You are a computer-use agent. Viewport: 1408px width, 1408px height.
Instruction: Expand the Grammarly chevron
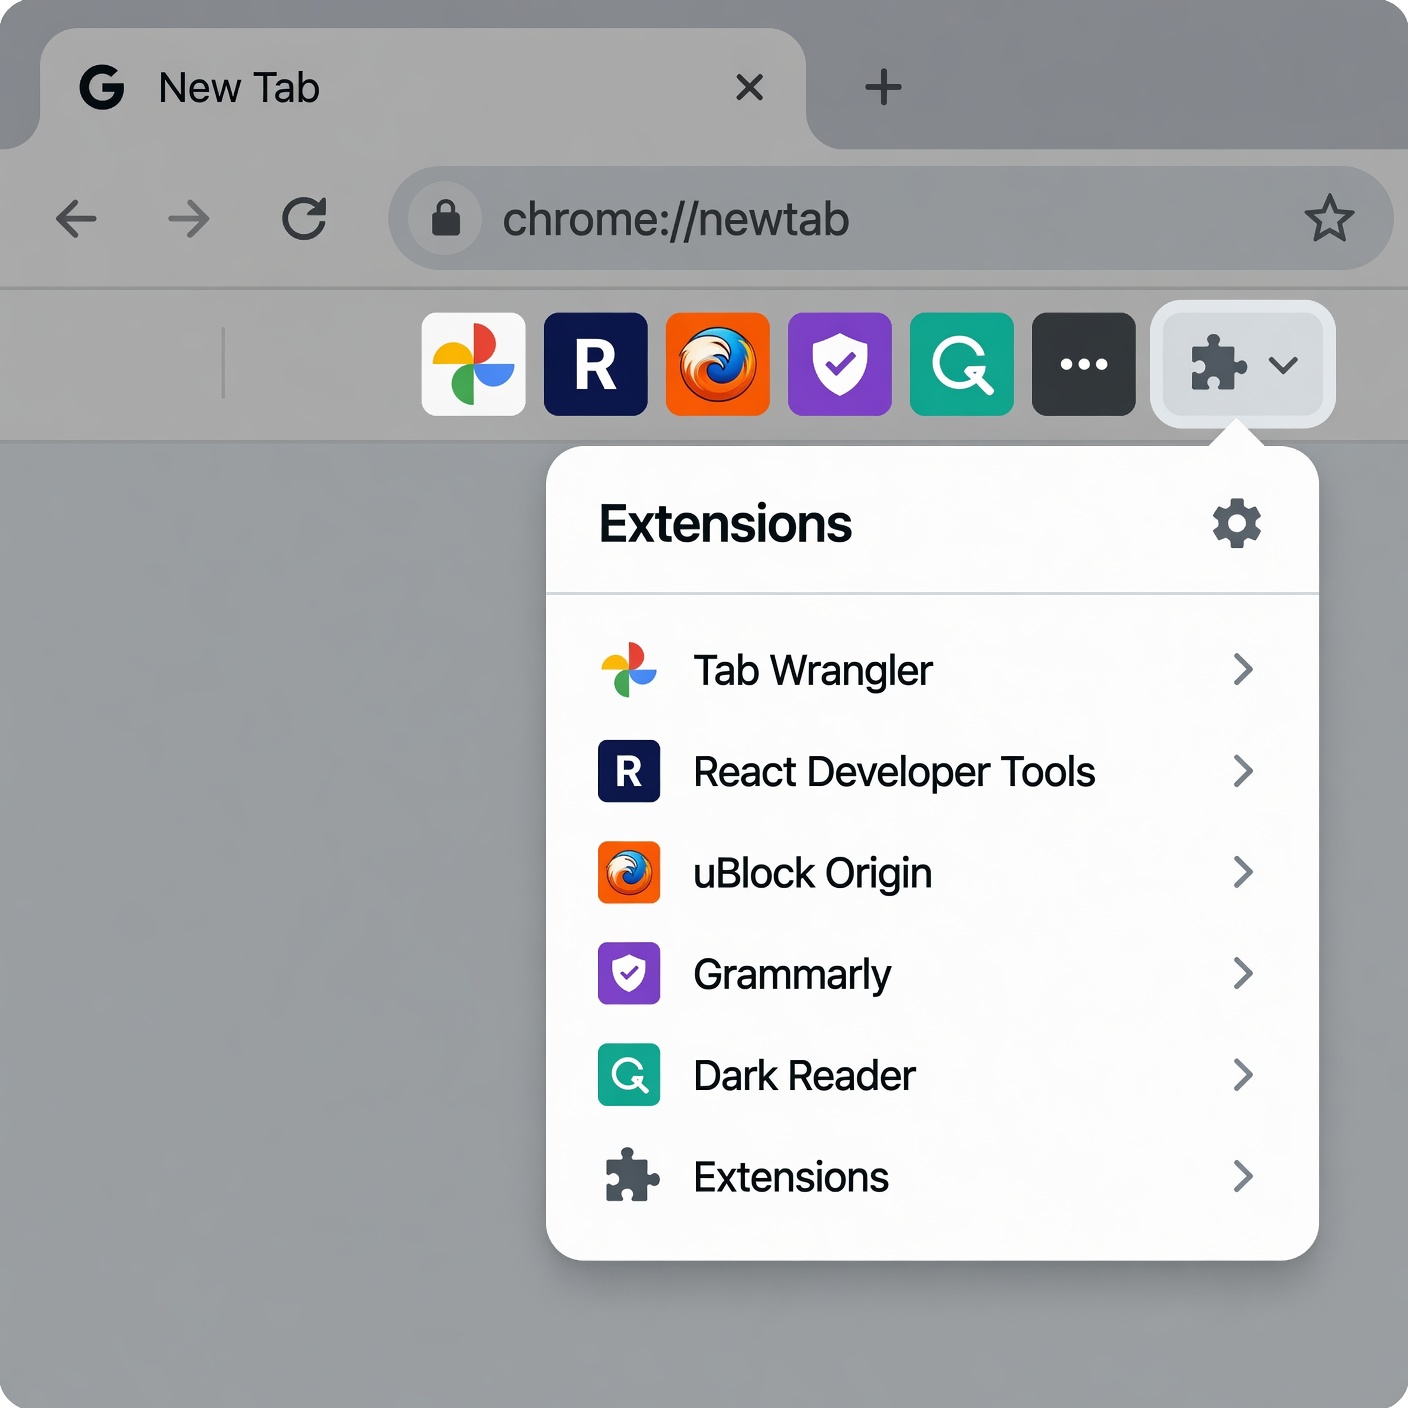pos(1243,973)
